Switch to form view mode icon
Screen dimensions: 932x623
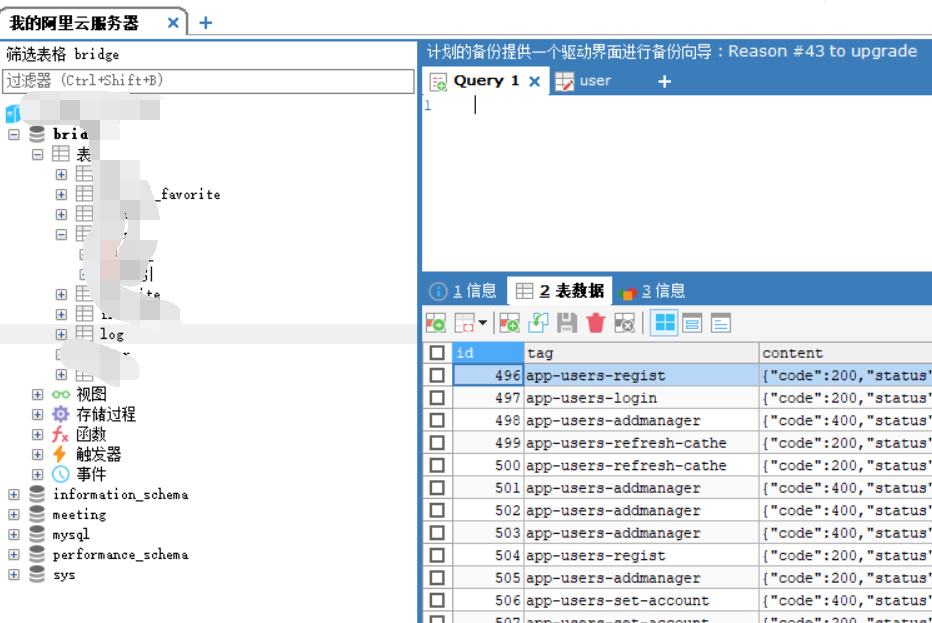tap(692, 323)
